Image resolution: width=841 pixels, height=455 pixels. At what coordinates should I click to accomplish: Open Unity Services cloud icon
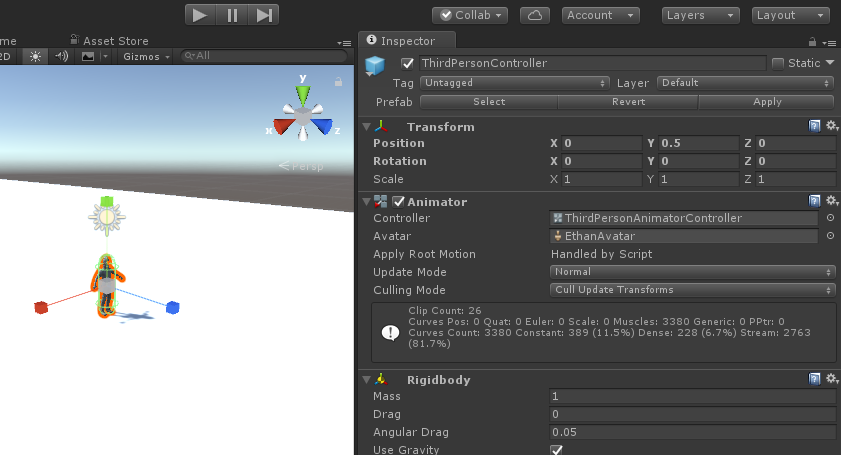[535, 16]
